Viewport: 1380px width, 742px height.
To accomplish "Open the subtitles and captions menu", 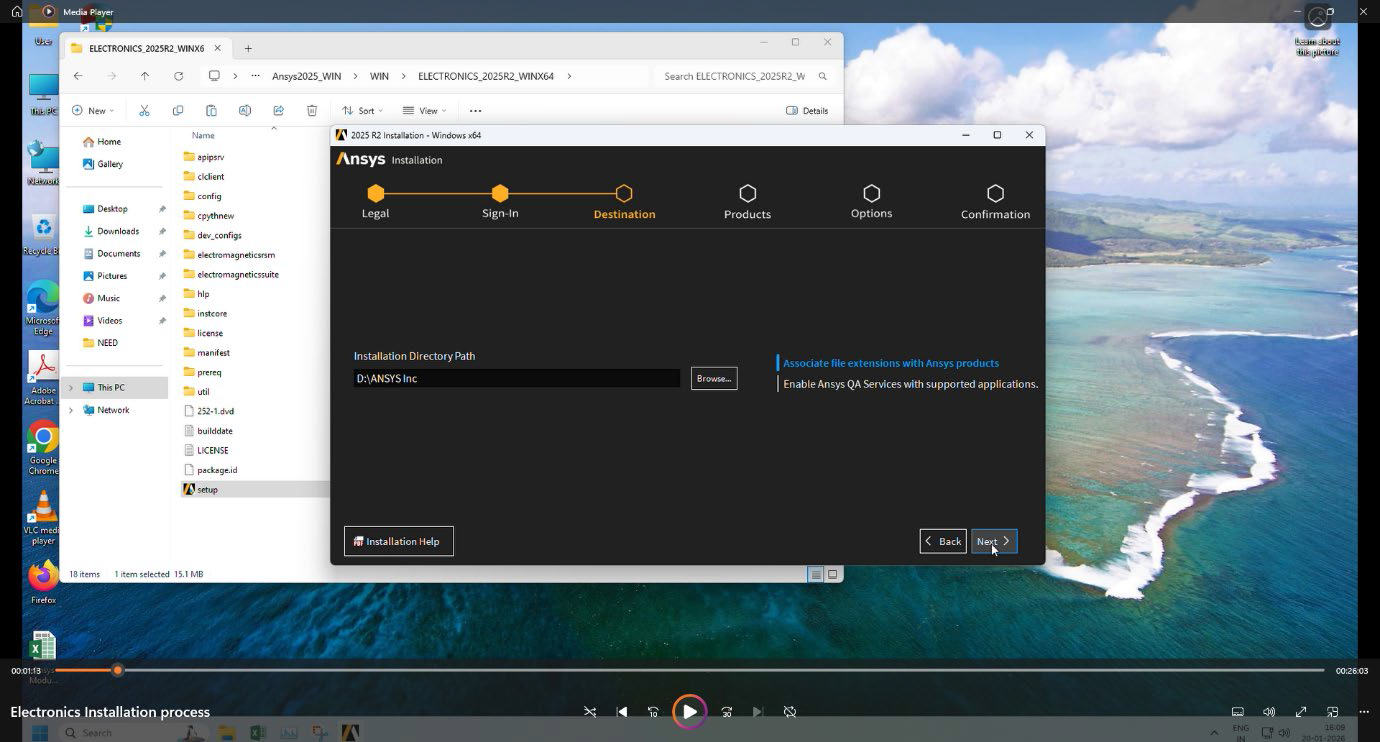I will coord(1238,712).
